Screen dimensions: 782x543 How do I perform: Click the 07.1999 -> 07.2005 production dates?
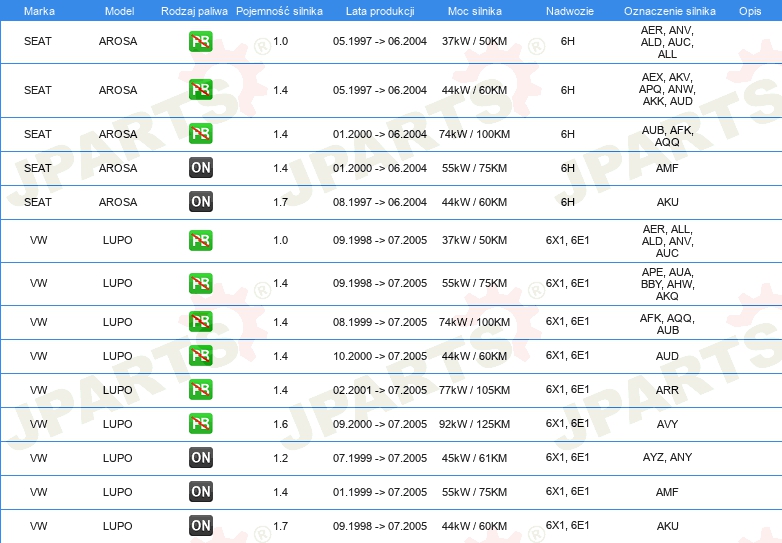point(380,458)
